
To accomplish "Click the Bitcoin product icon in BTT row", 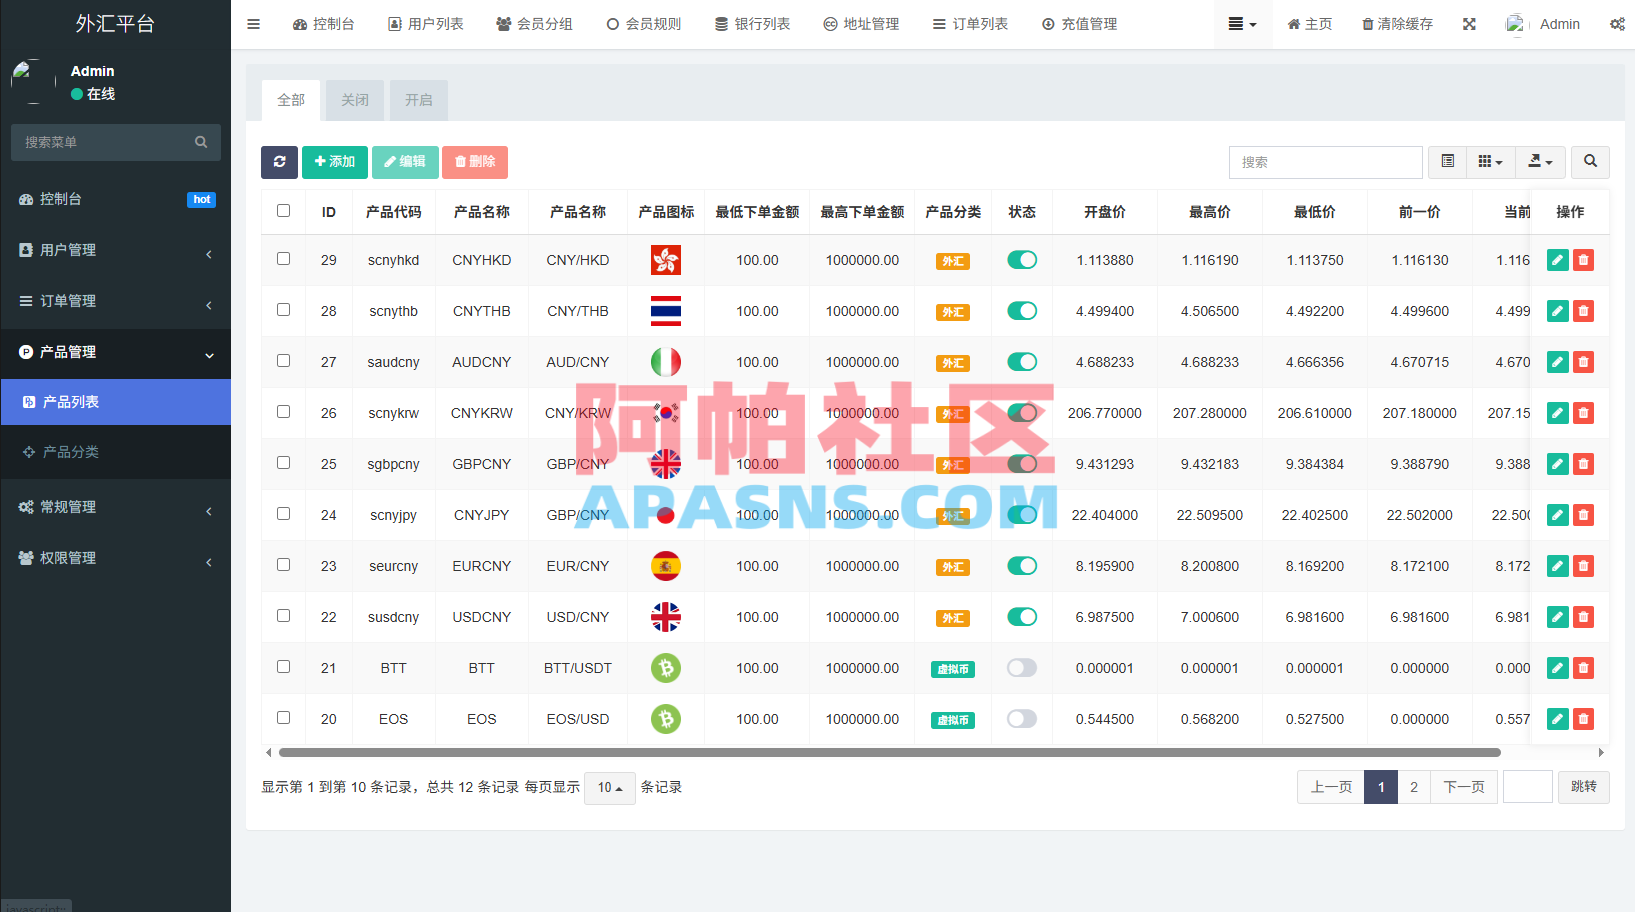I will (x=666, y=668).
